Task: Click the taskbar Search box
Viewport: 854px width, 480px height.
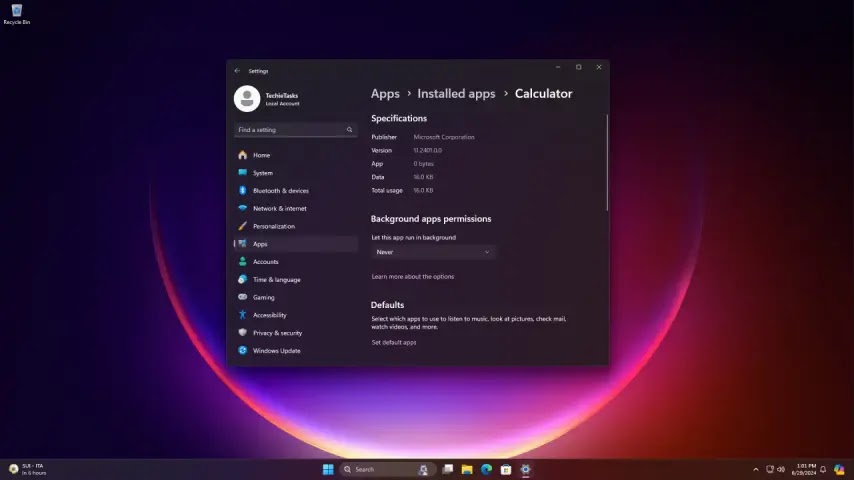Action: tap(387, 469)
